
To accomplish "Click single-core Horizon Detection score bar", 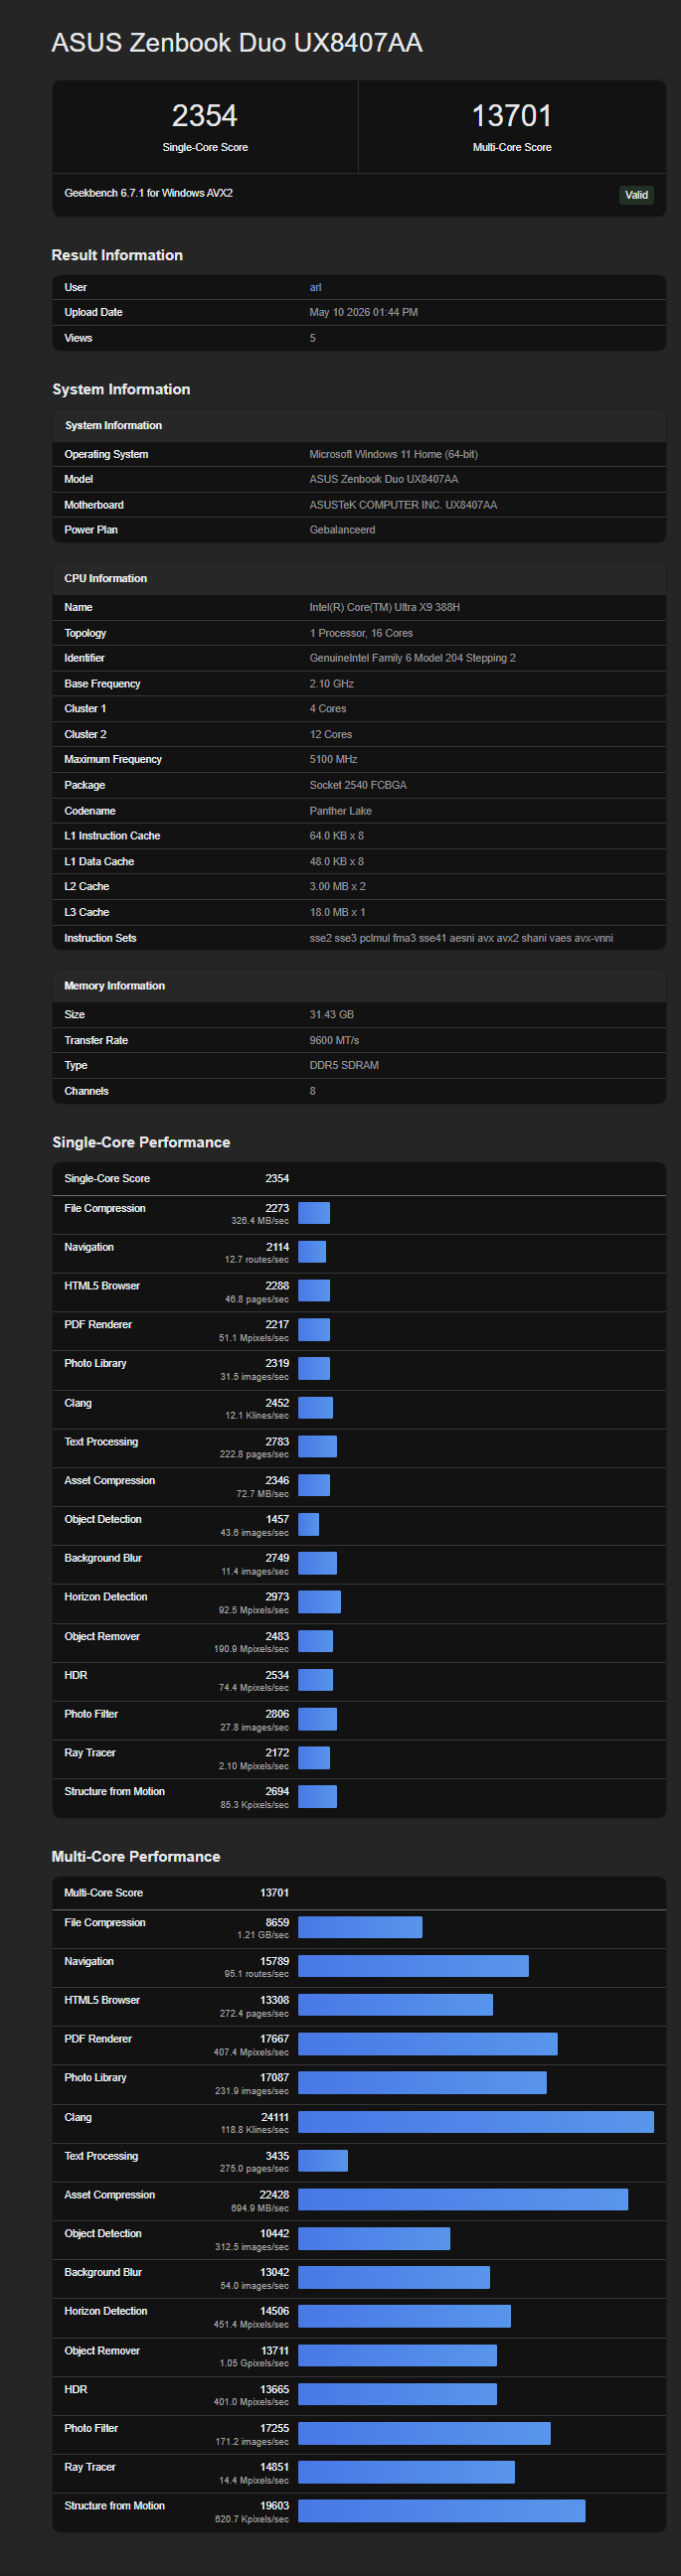I will [x=319, y=1602].
